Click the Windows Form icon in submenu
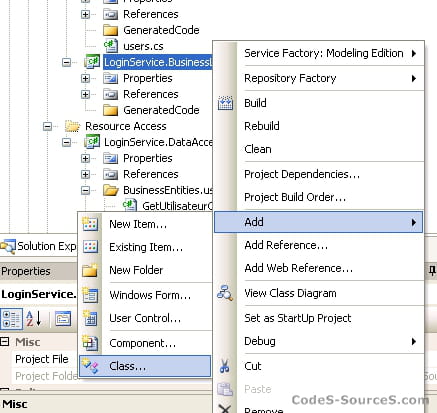This screenshot has height=413, width=437. (90, 295)
